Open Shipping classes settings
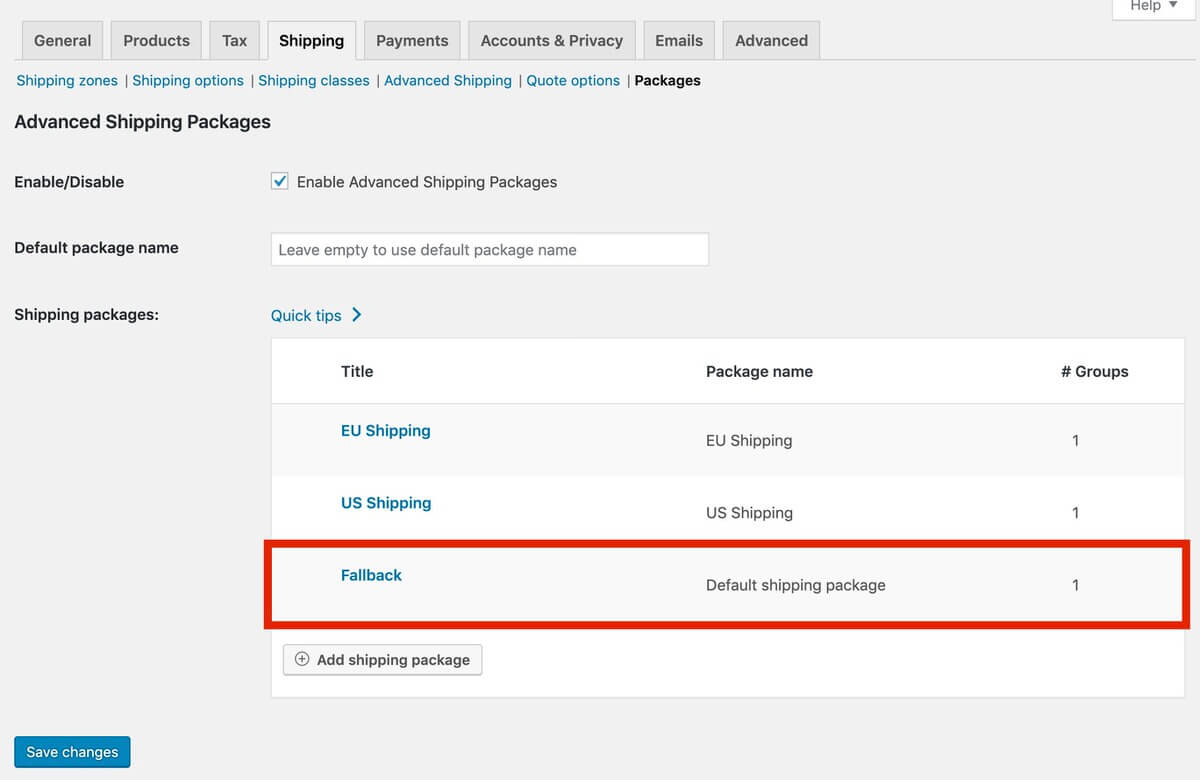The width and height of the screenshot is (1200, 780). point(313,80)
